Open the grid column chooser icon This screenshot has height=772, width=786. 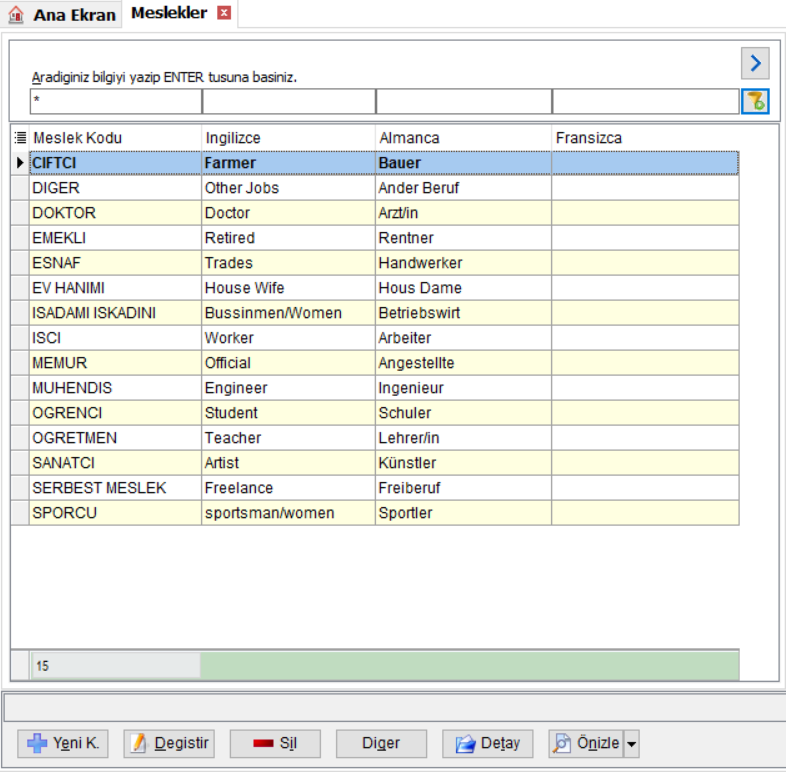(x=20, y=137)
